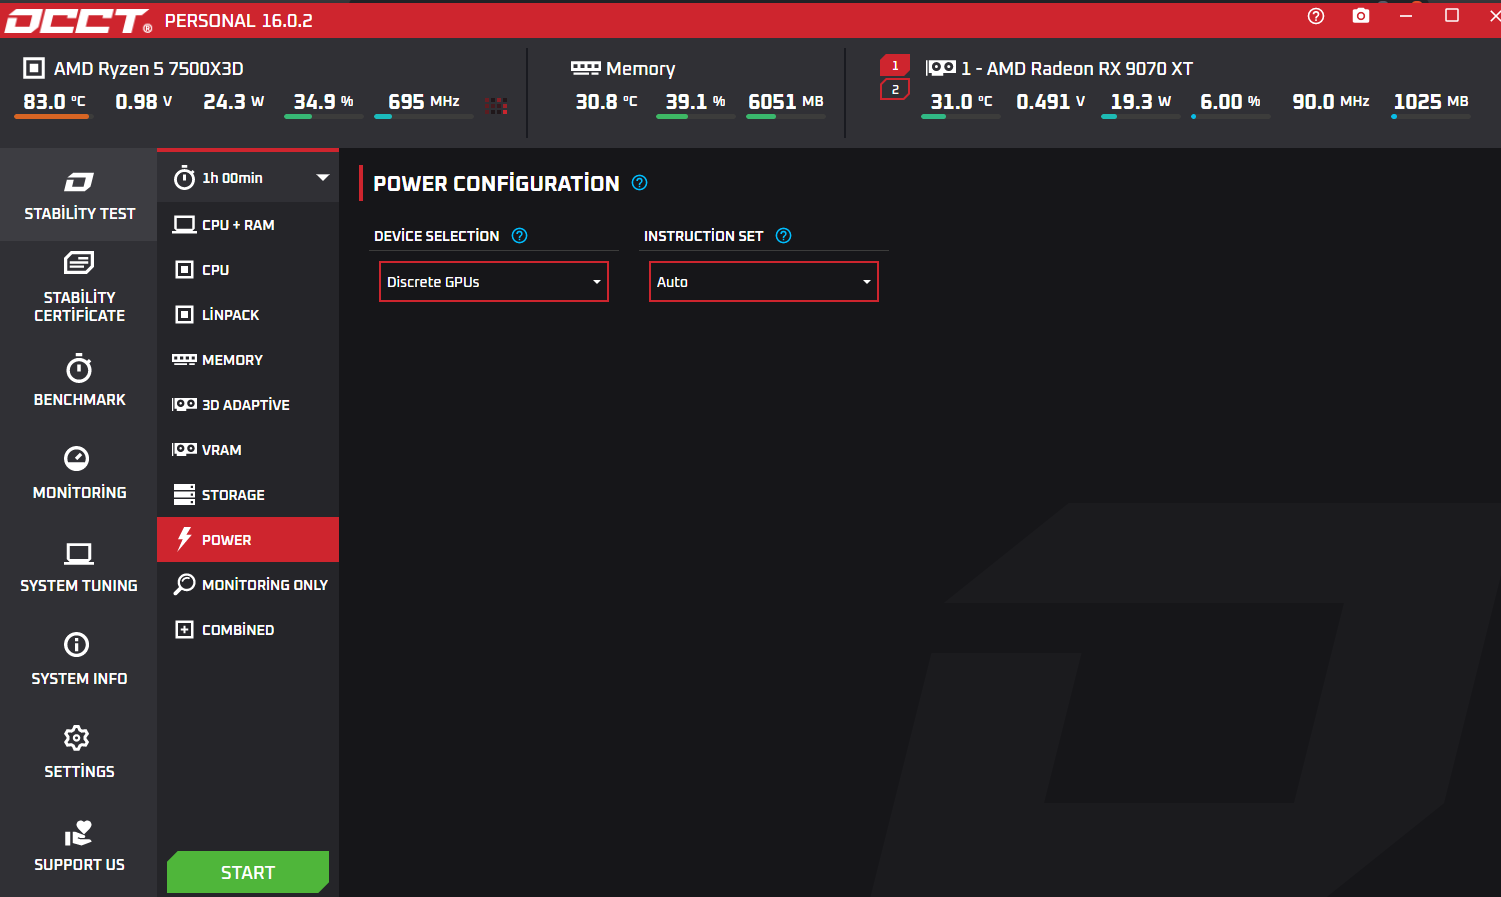Click the GPU clock 90.0 MHz reading

1331,102
